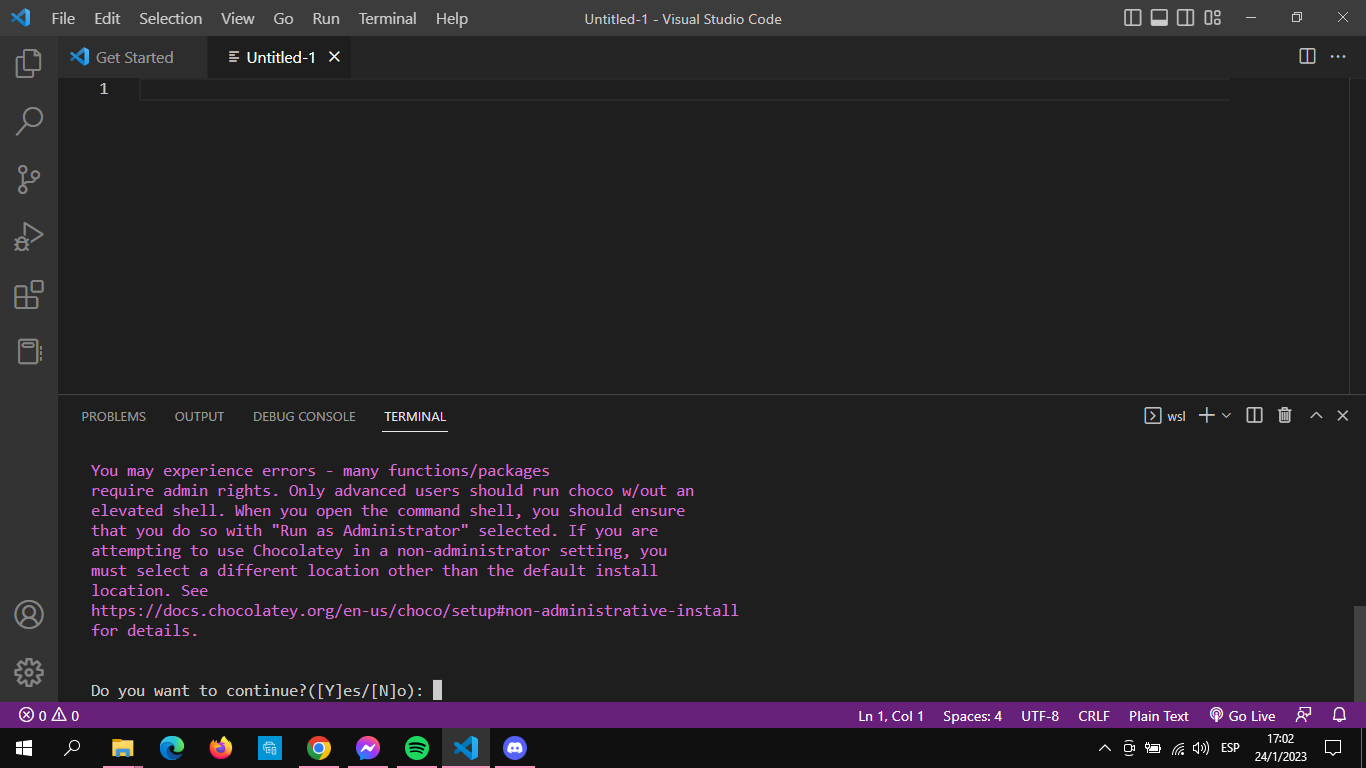Screen dimensions: 1366x768
Task: Switch to the PROBLEMS tab
Action: click(x=114, y=416)
